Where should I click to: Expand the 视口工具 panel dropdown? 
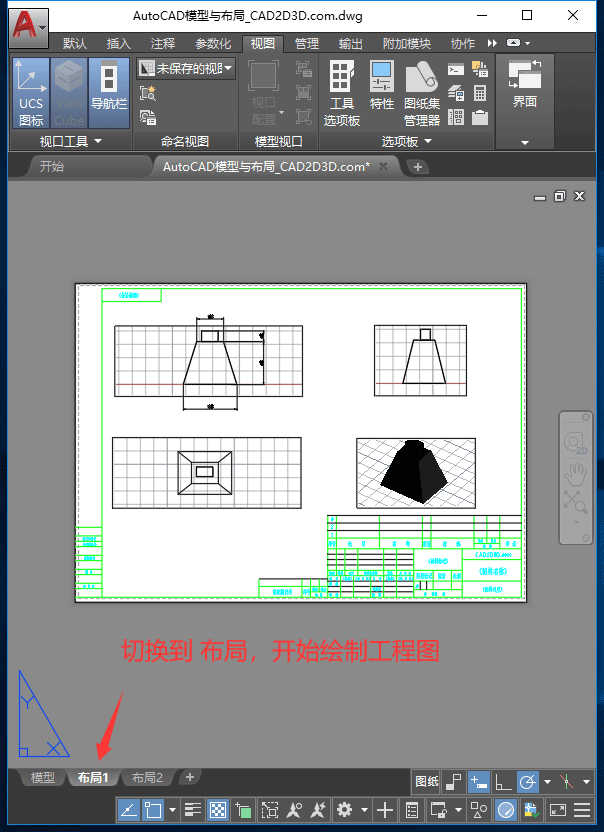coord(70,142)
